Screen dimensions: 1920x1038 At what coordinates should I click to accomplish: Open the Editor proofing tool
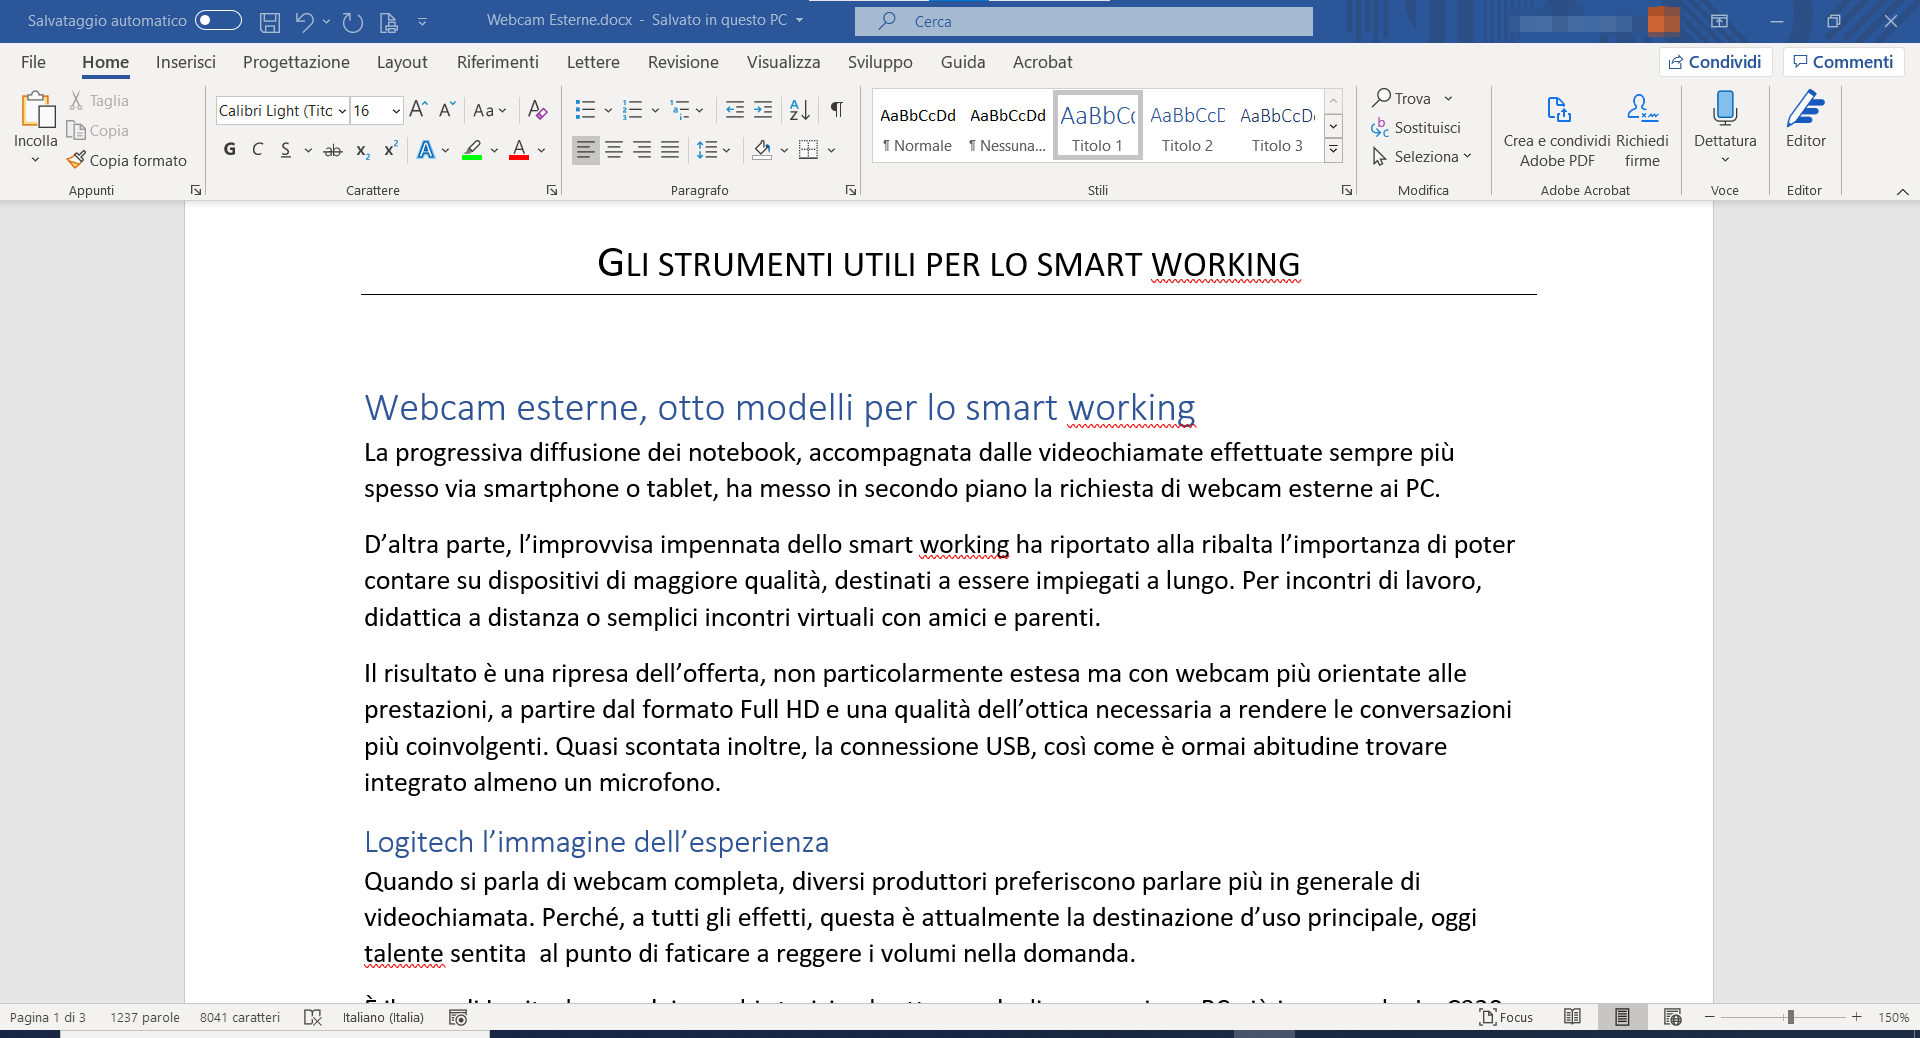[x=1805, y=118]
